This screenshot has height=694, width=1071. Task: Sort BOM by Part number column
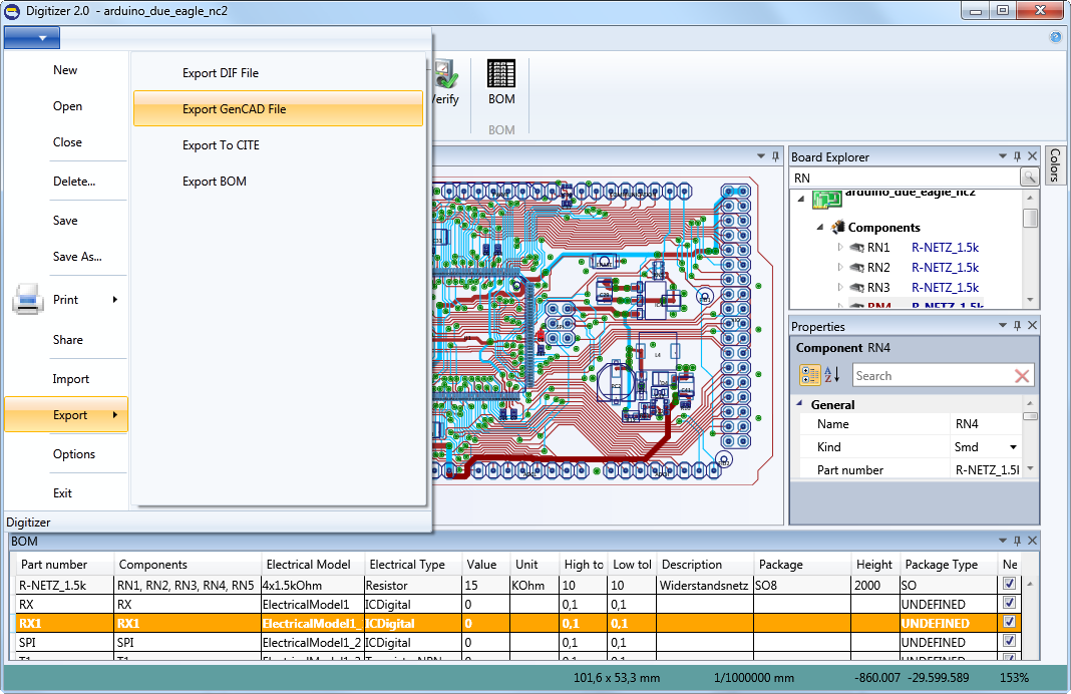click(65, 564)
